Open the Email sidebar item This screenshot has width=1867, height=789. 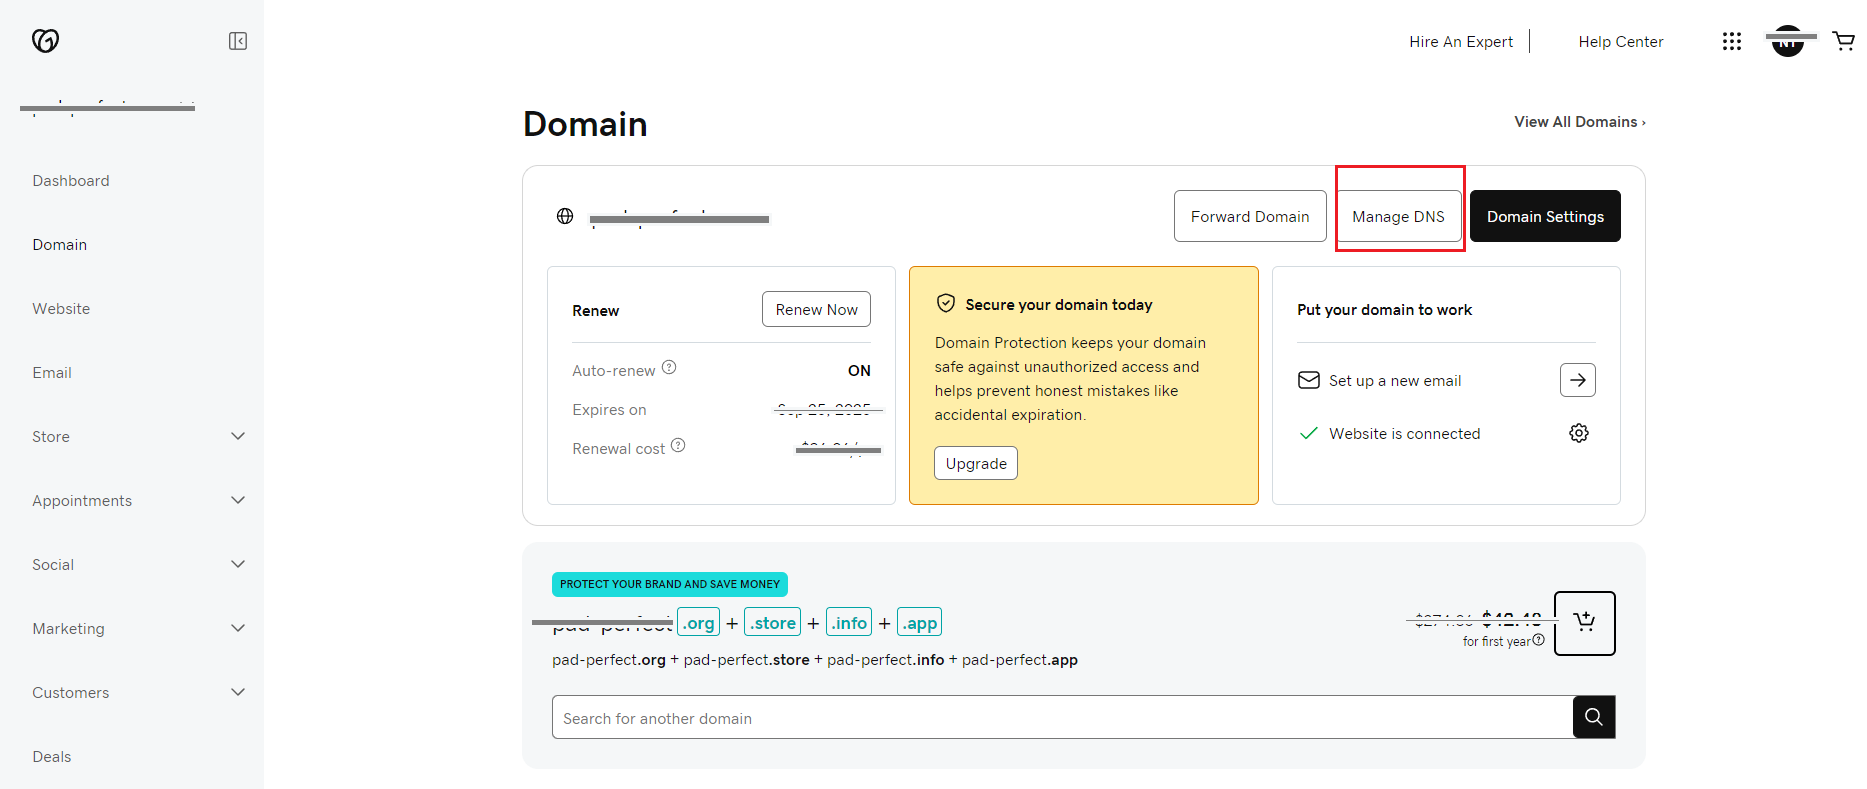(52, 373)
